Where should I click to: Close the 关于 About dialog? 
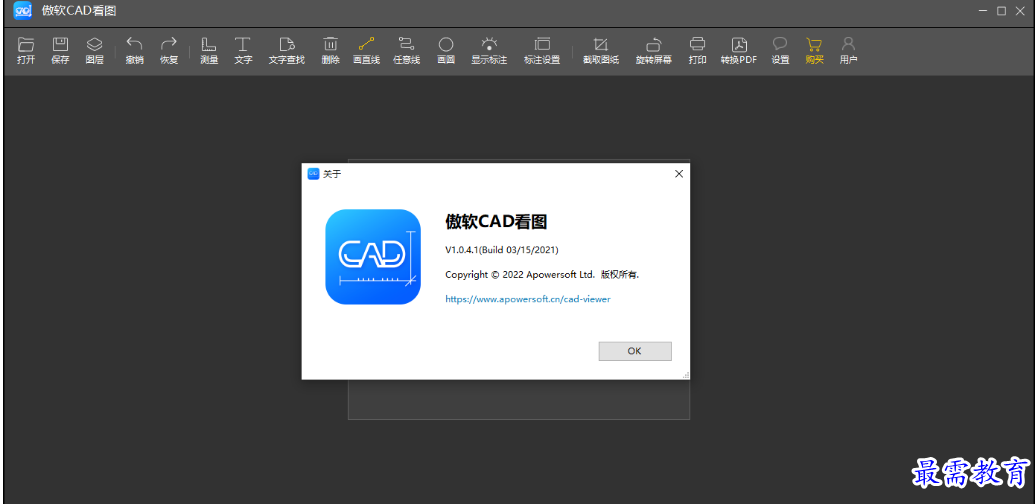(679, 174)
